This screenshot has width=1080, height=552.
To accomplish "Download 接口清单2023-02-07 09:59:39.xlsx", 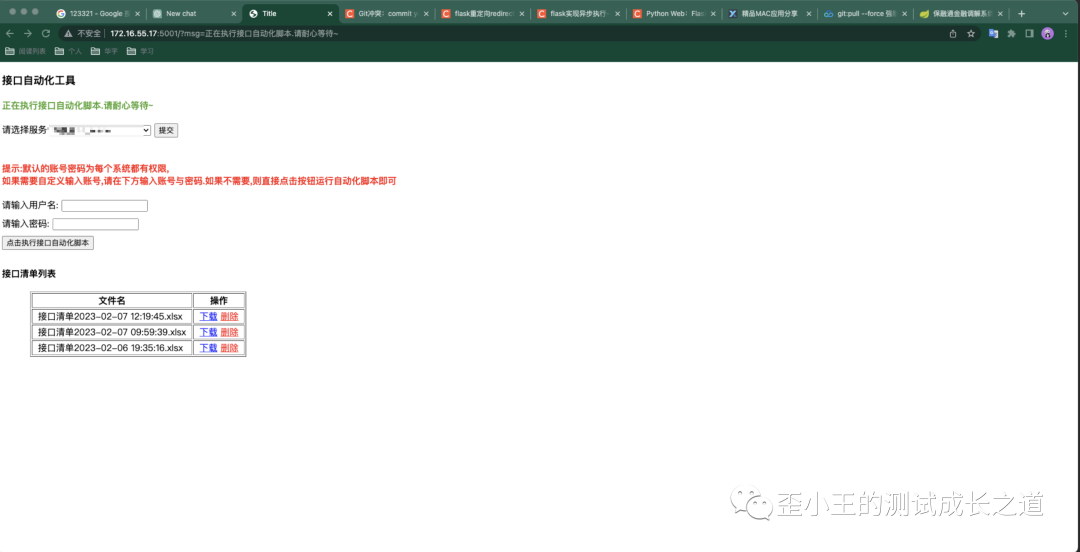I will coord(208,332).
